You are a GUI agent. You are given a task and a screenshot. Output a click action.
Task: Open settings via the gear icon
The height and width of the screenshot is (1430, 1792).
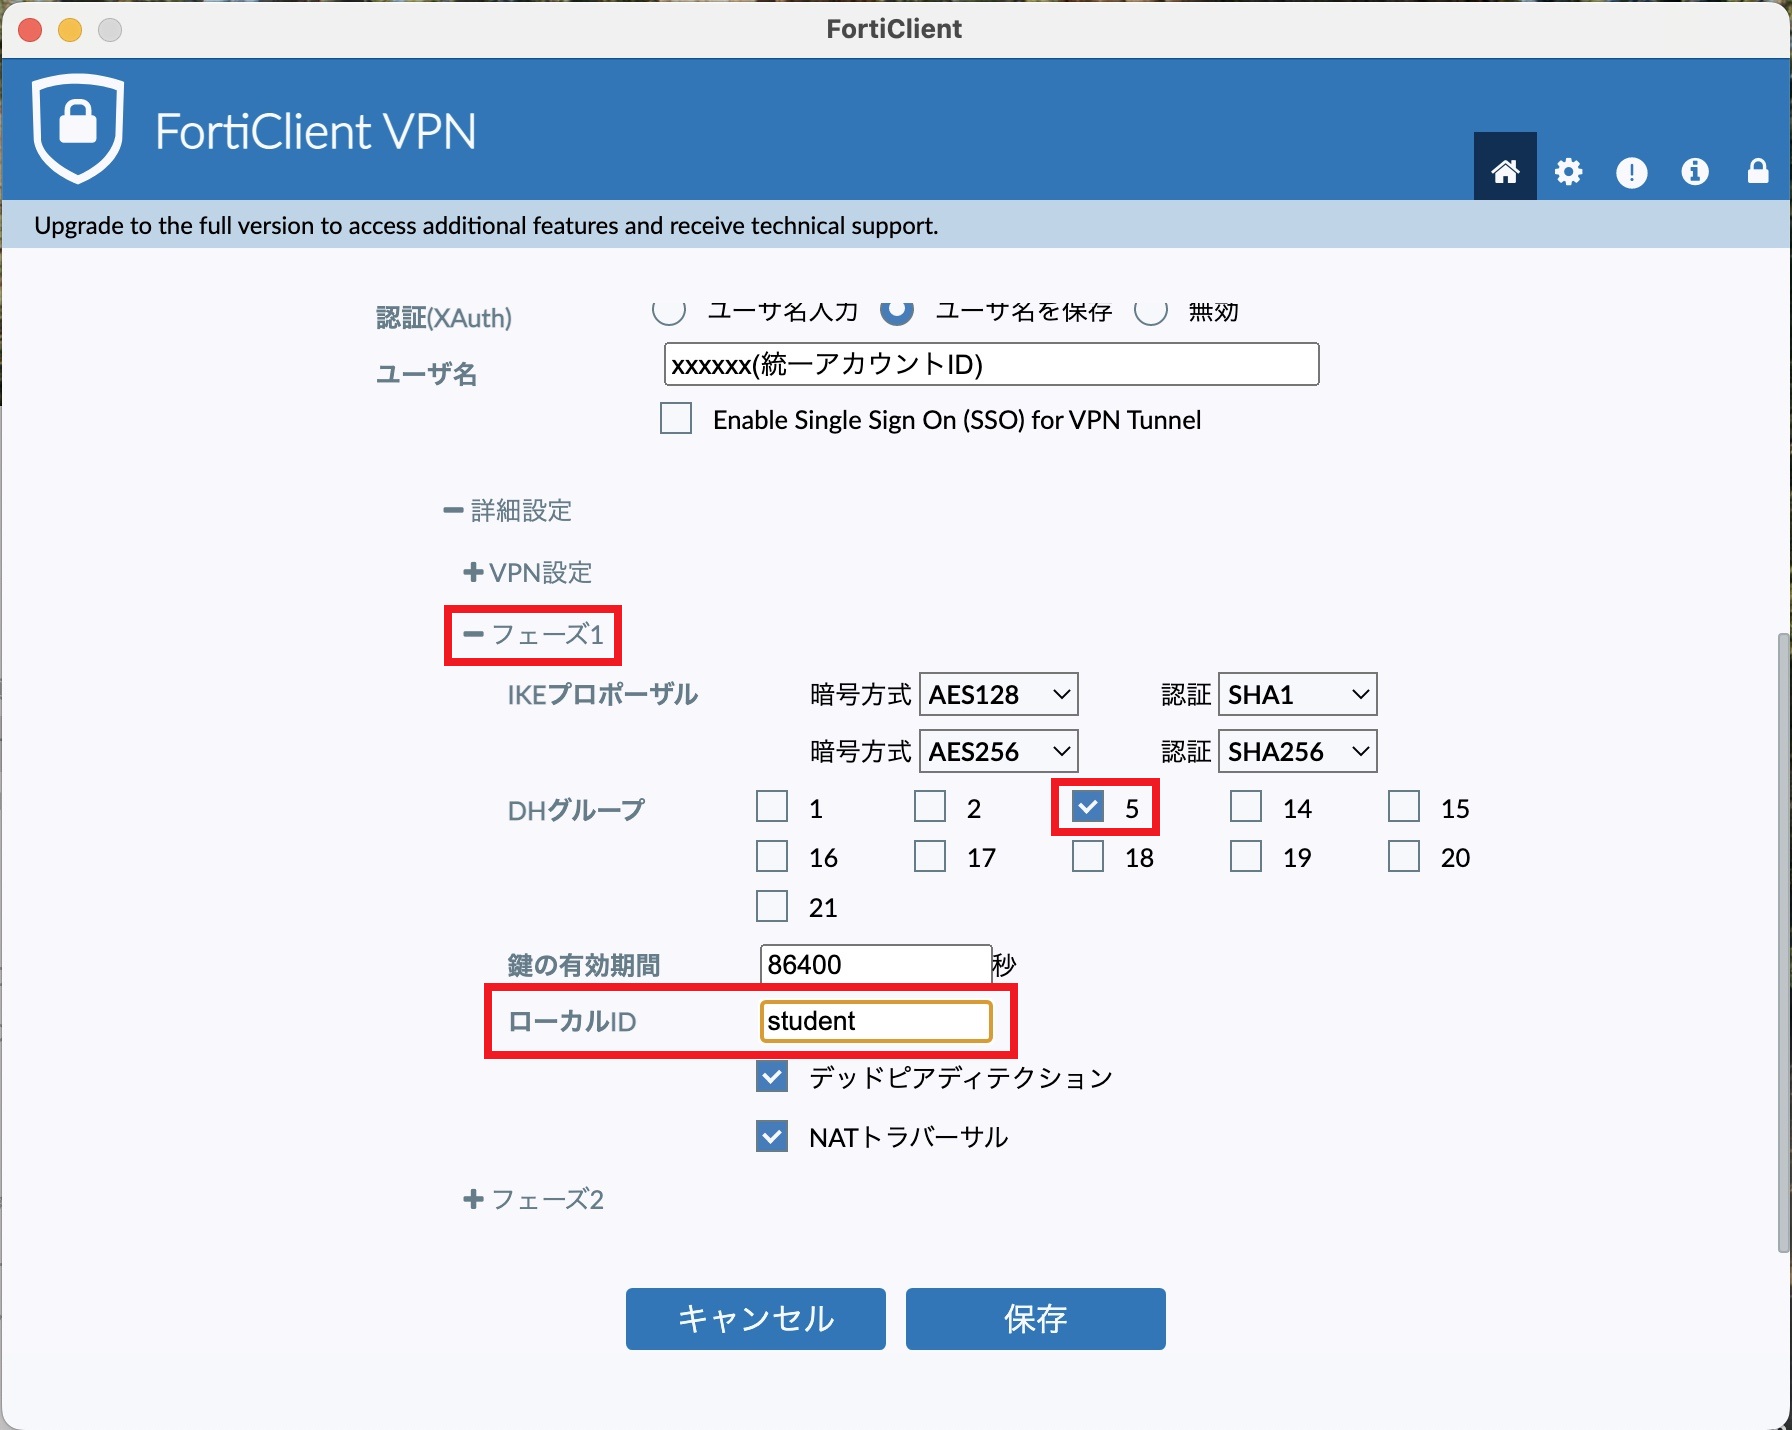(1568, 171)
